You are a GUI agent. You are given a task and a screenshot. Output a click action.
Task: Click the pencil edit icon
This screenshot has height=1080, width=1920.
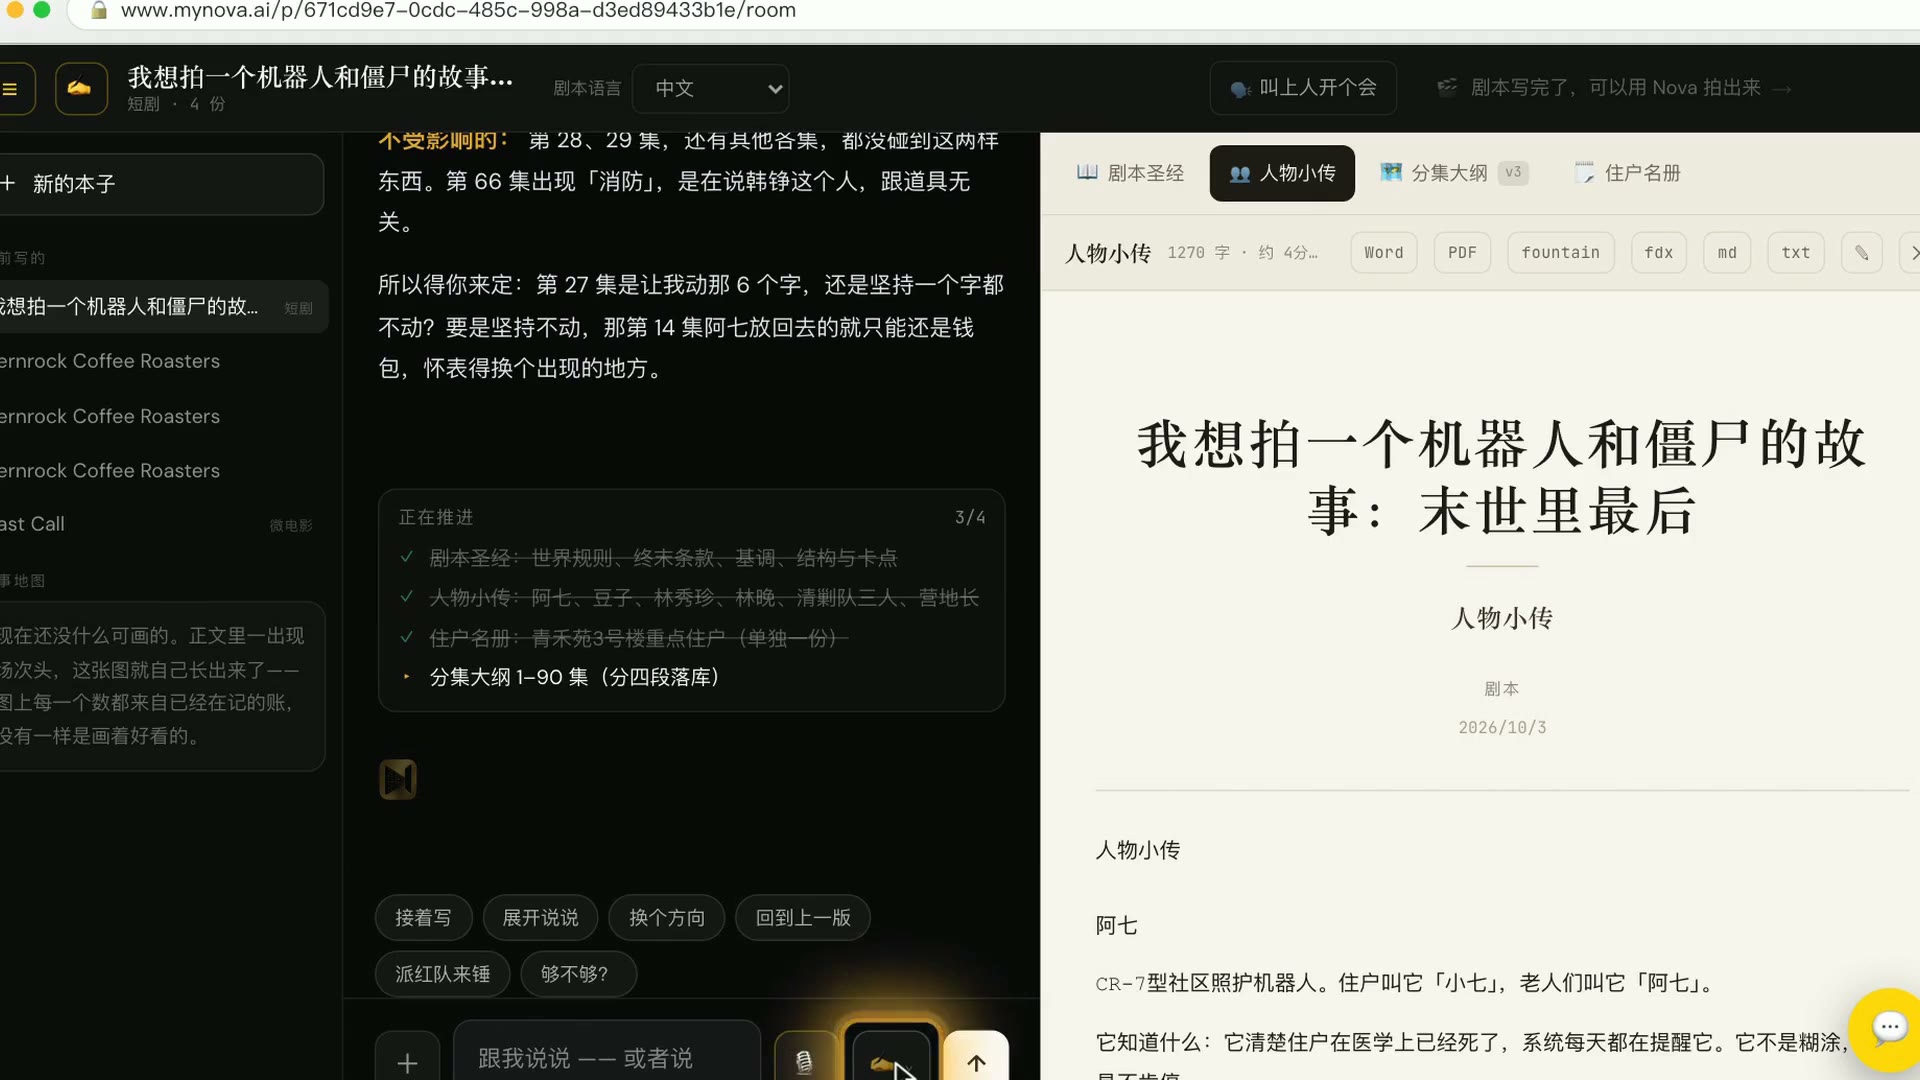1862,253
